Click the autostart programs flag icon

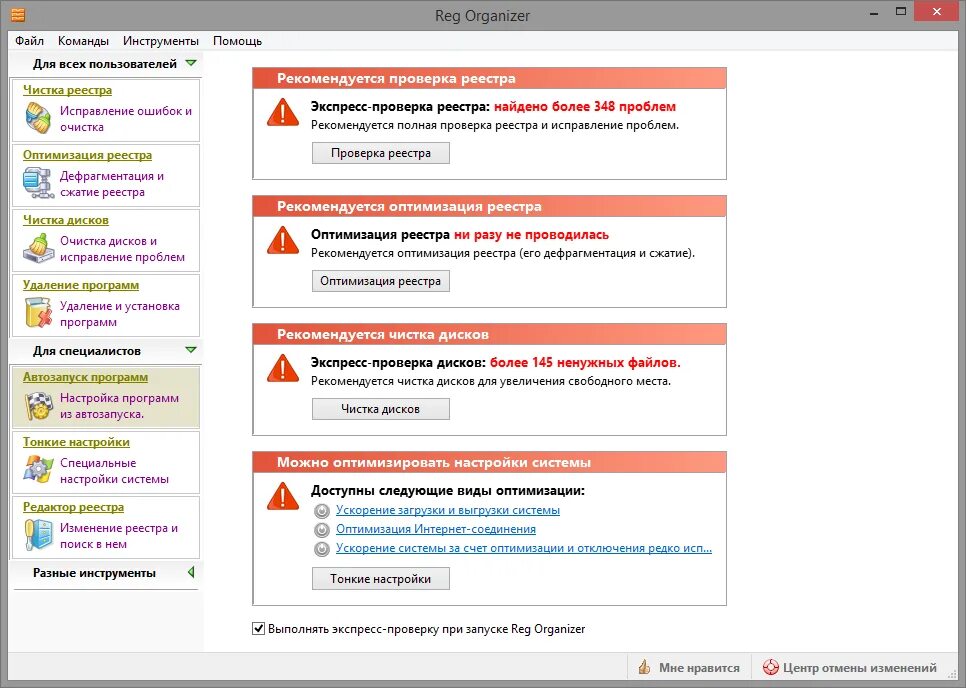(38, 405)
